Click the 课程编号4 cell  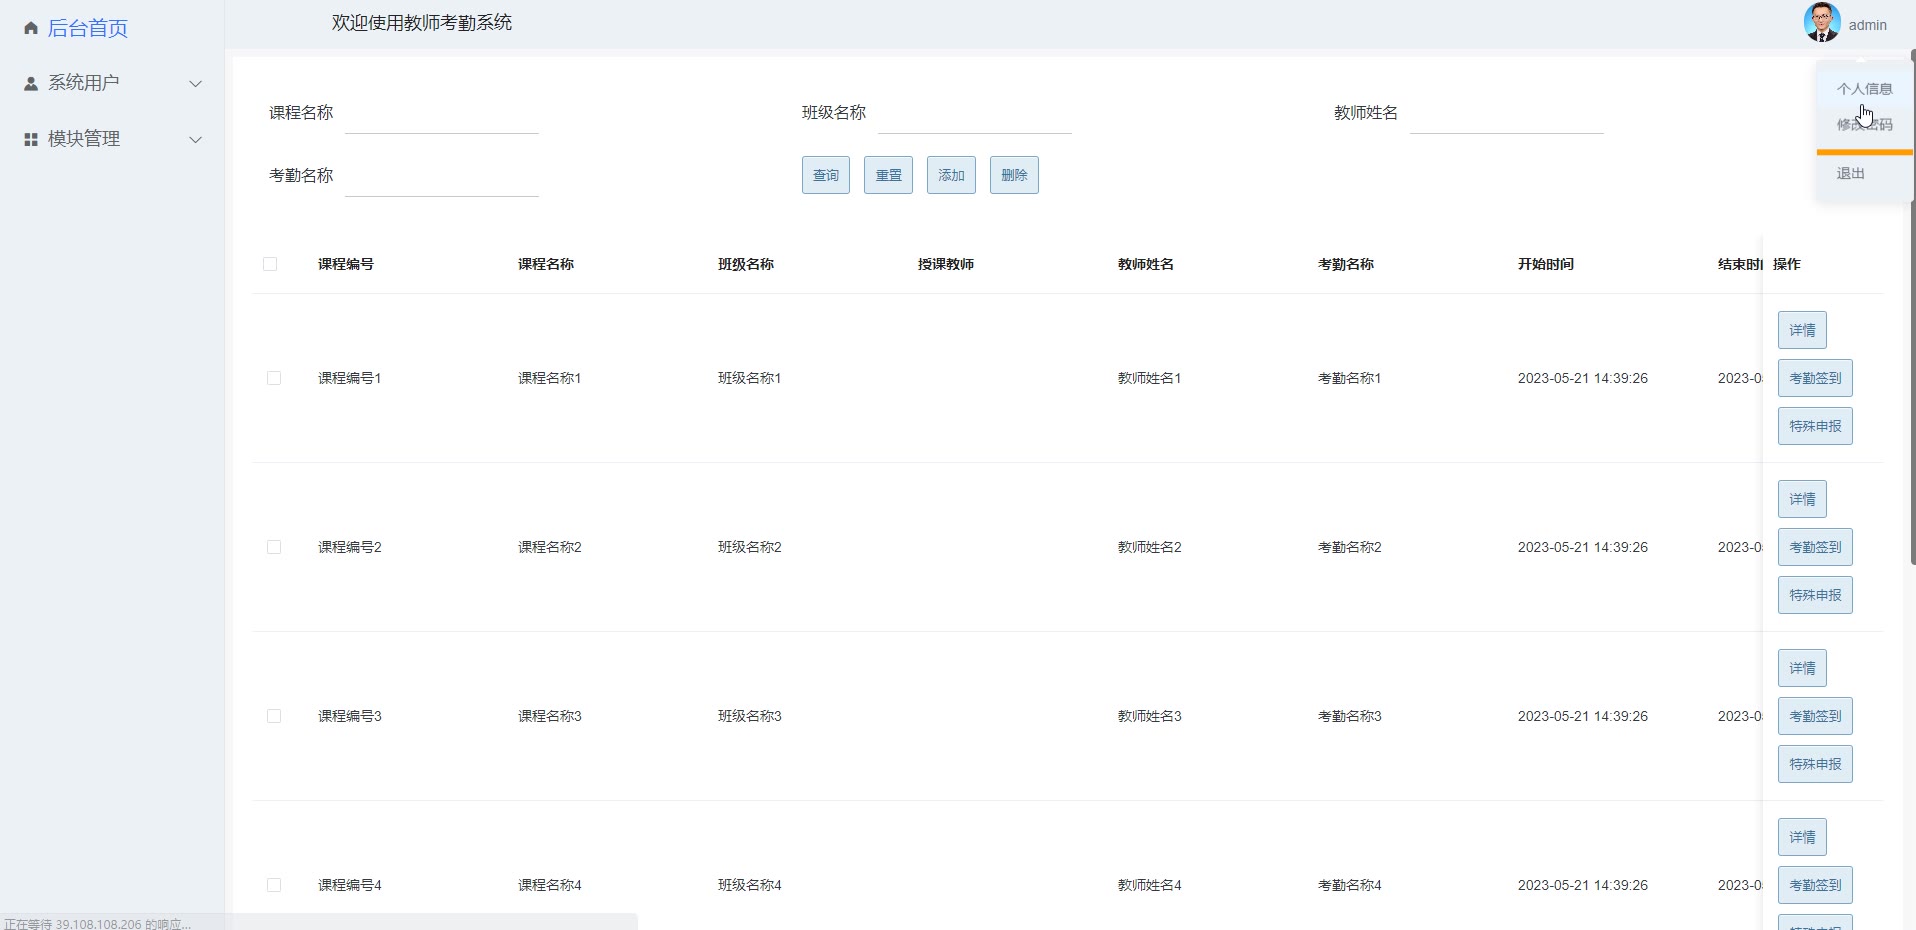(x=350, y=885)
